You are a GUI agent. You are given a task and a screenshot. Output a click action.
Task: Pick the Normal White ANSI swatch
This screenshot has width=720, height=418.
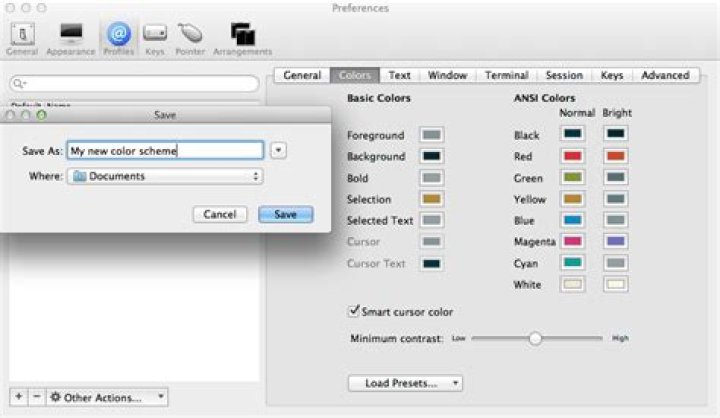pos(573,284)
